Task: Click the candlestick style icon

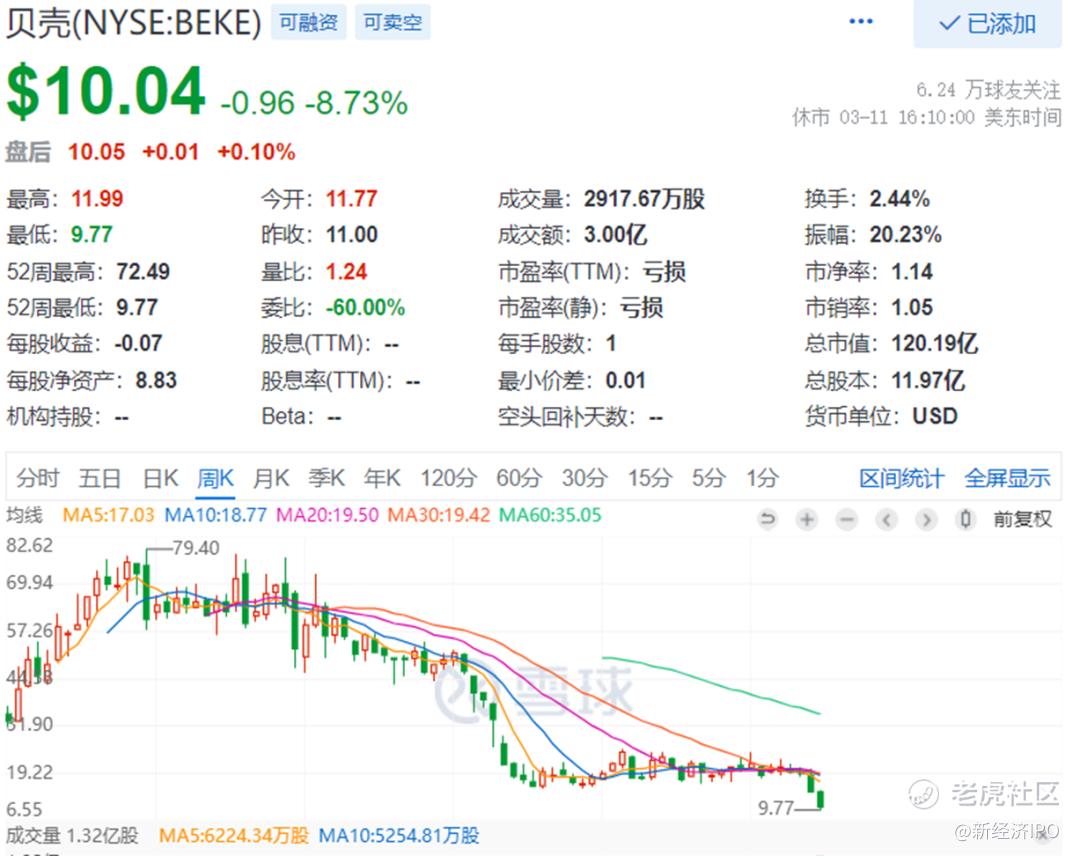Action: pos(966,519)
